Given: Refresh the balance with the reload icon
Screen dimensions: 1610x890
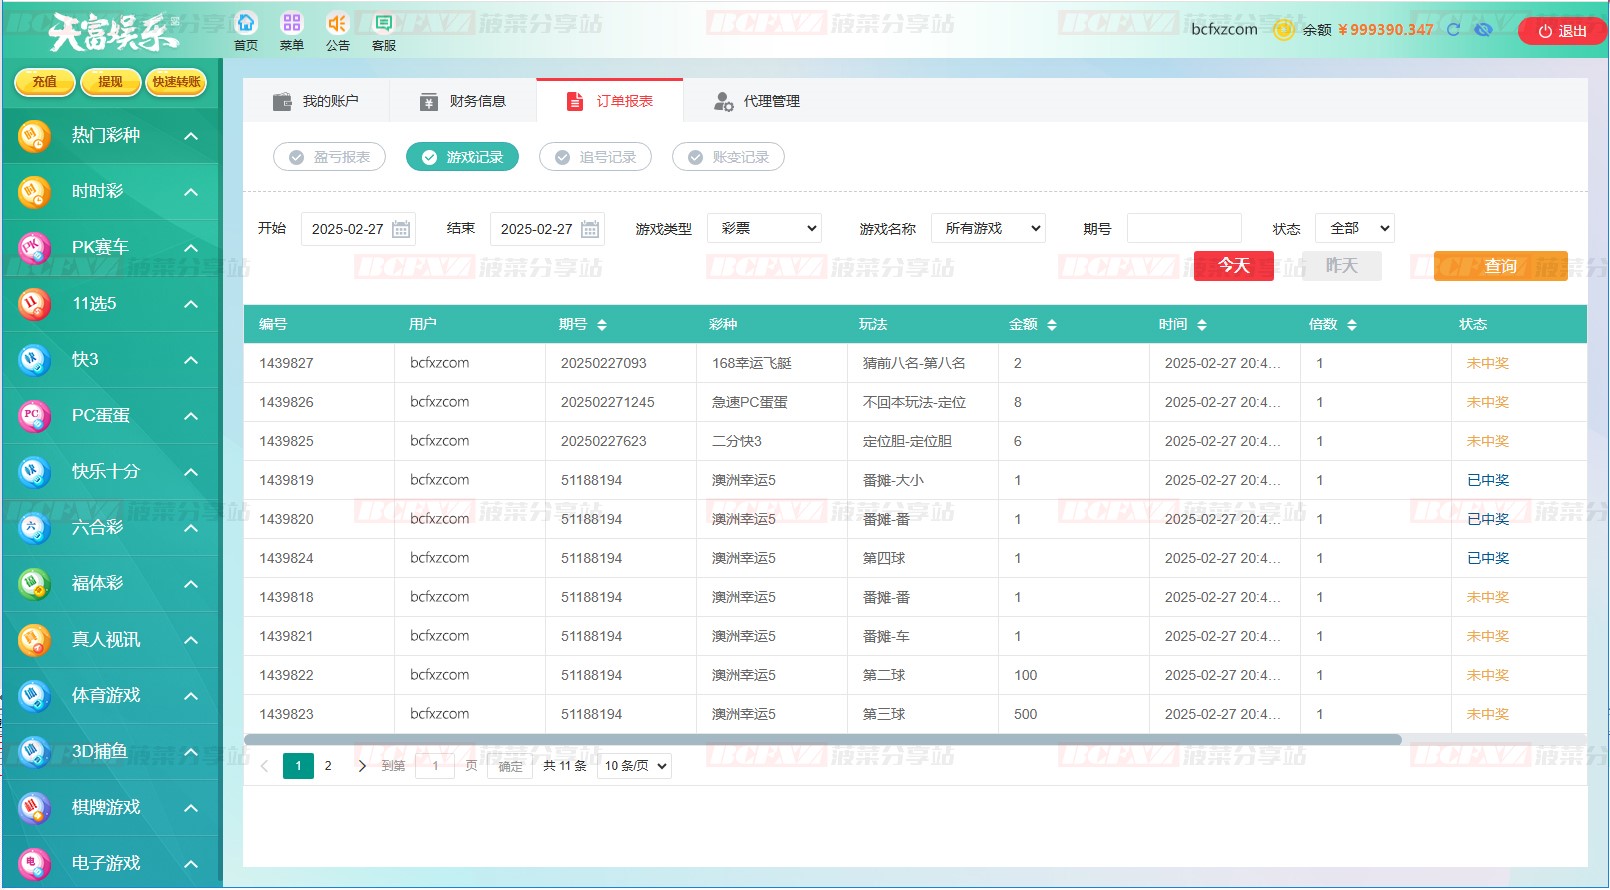Looking at the screenshot, I should (x=1454, y=30).
